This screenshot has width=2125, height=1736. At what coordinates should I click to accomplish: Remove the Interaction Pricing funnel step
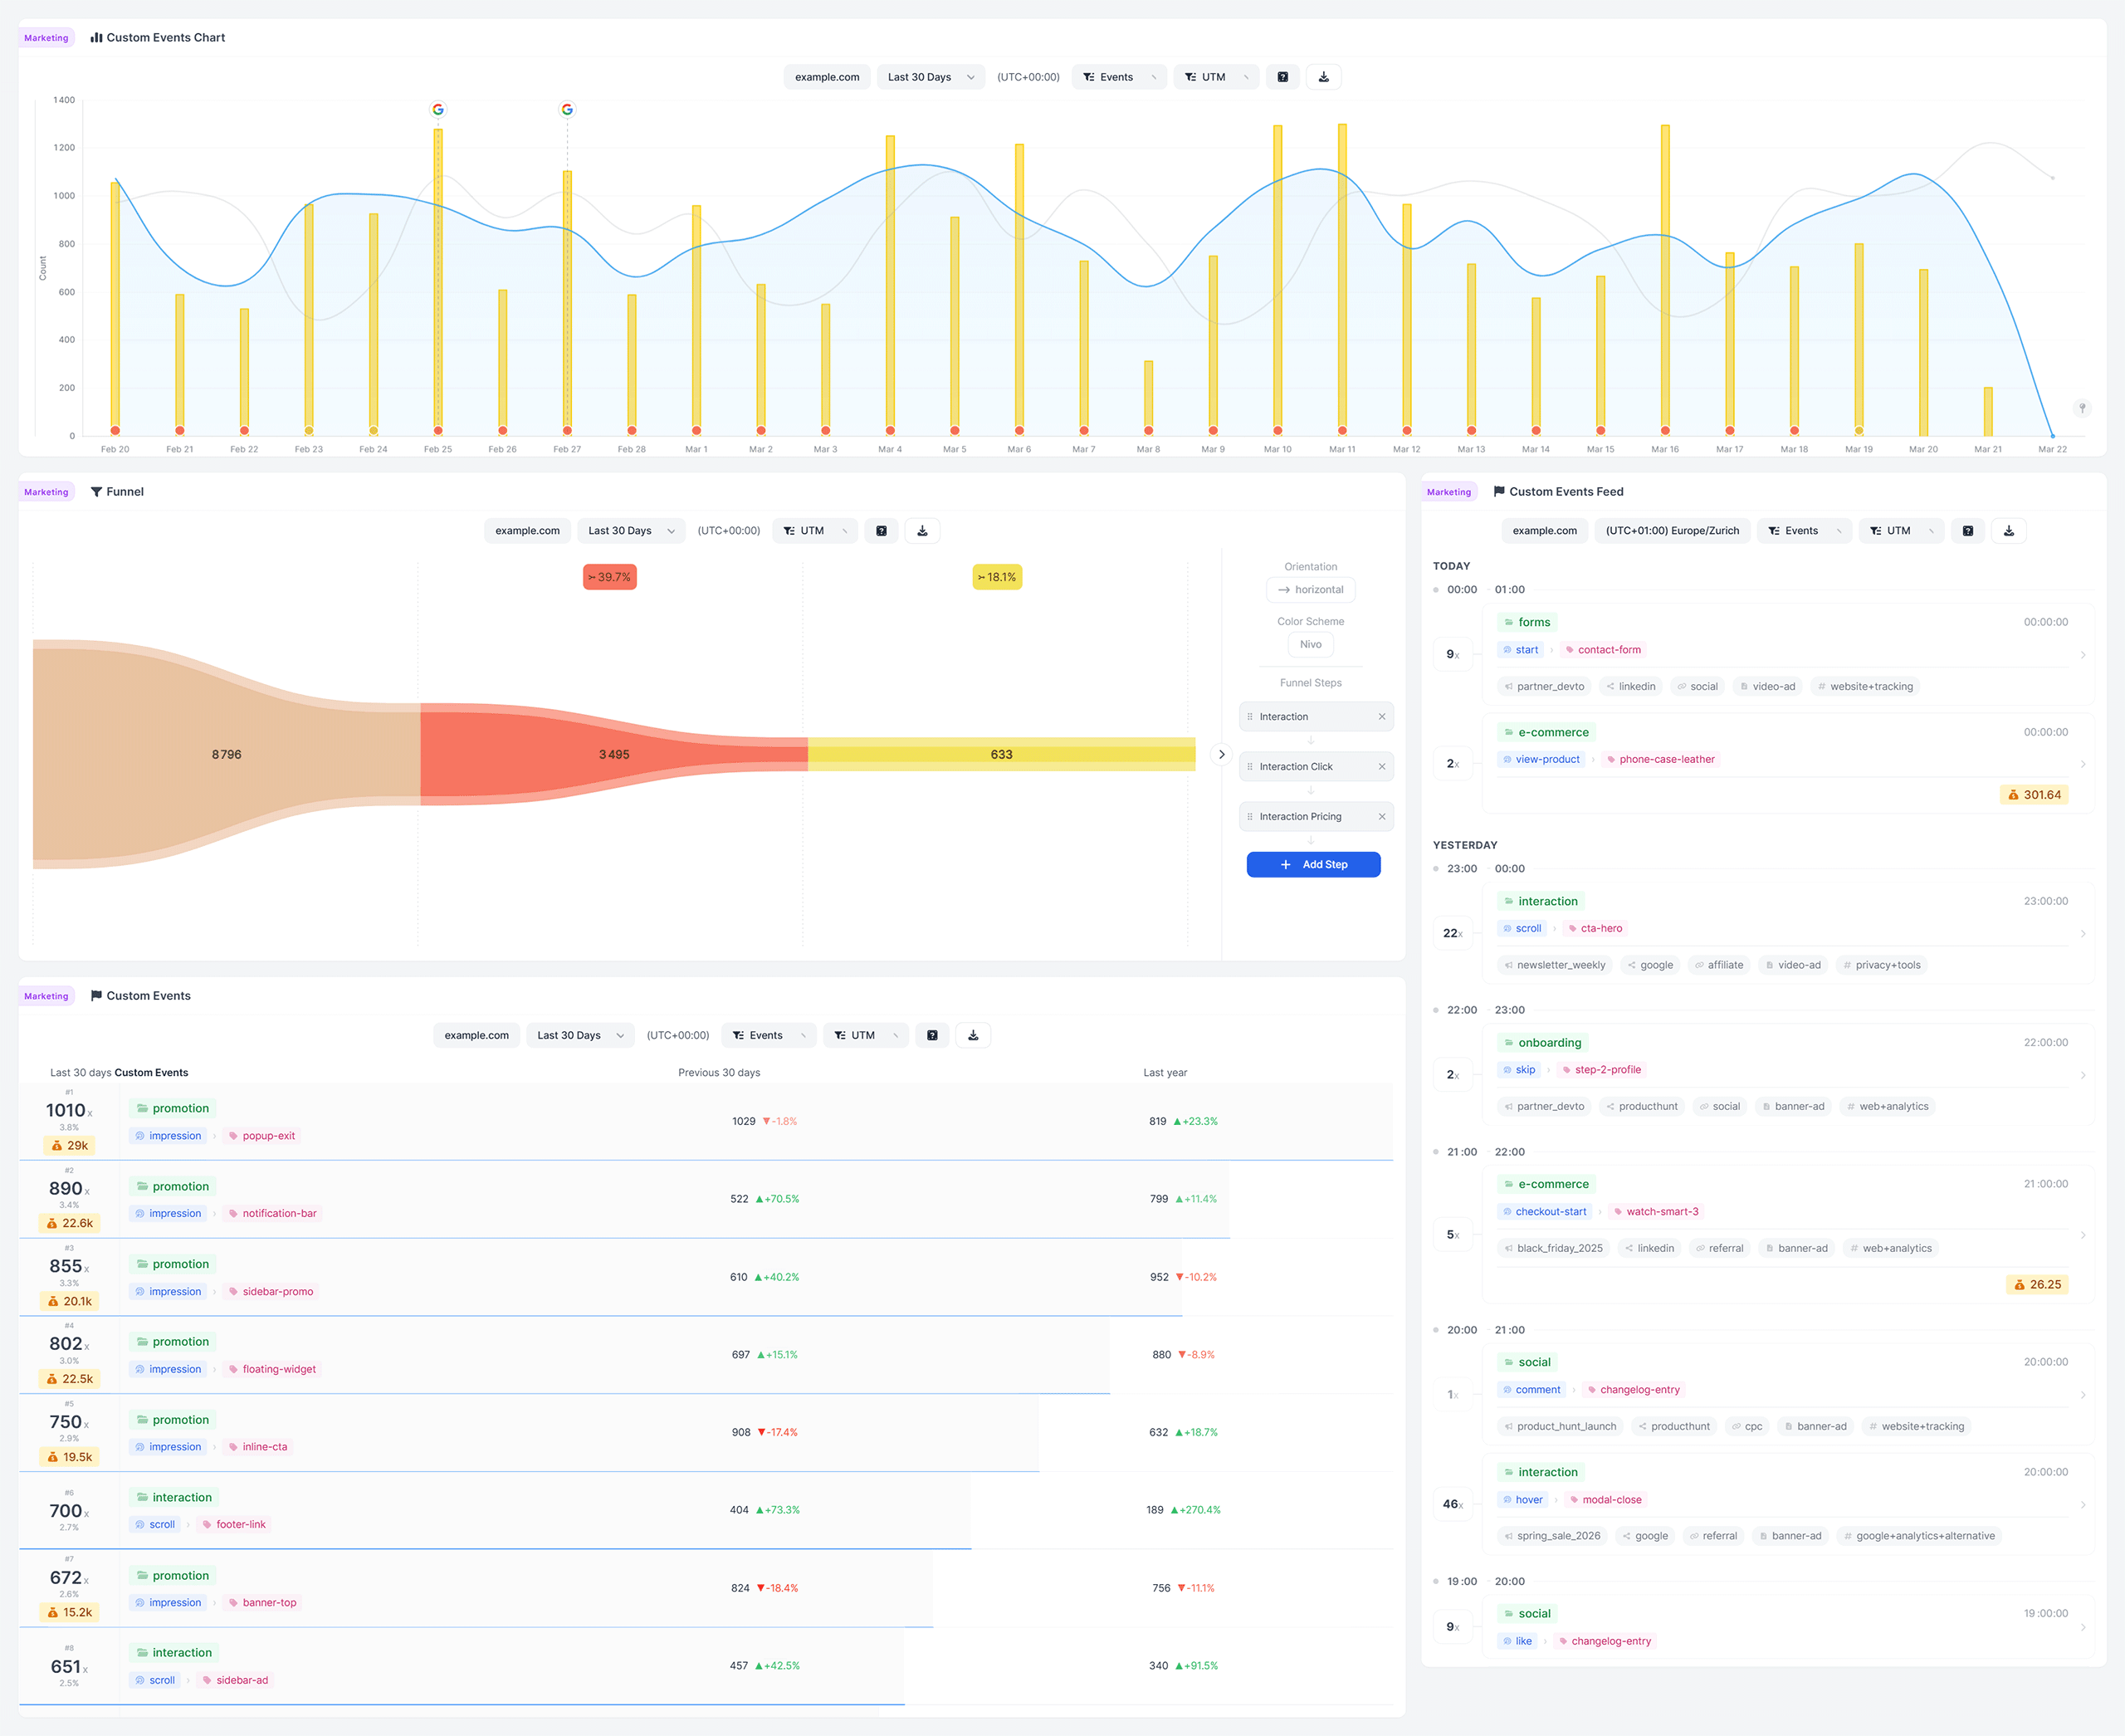tap(1382, 817)
